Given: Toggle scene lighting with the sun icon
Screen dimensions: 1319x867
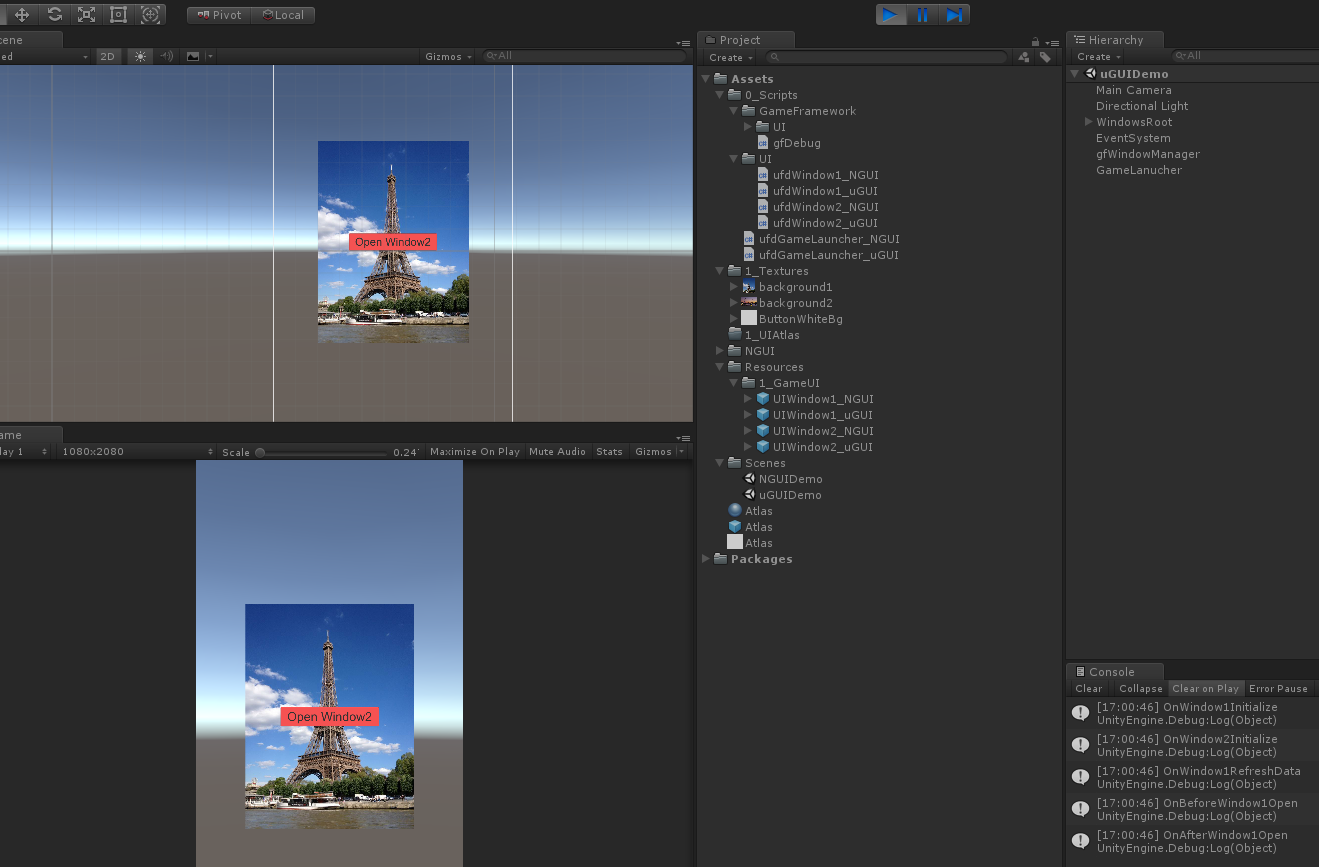Looking at the screenshot, I should click(140, 57).
